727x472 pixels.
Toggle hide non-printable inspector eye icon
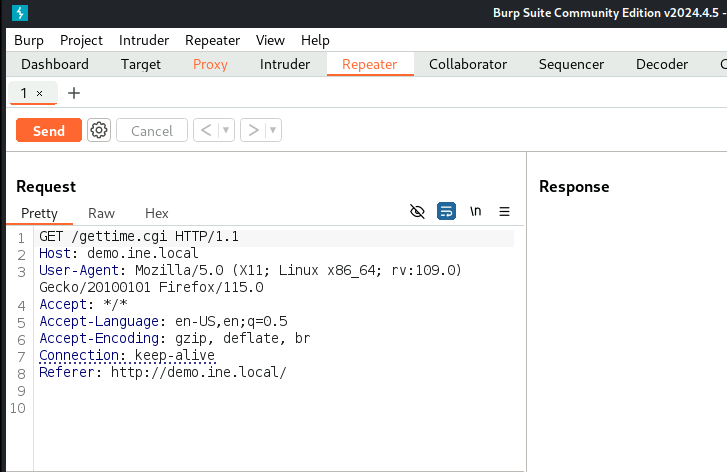pos(418,211)
